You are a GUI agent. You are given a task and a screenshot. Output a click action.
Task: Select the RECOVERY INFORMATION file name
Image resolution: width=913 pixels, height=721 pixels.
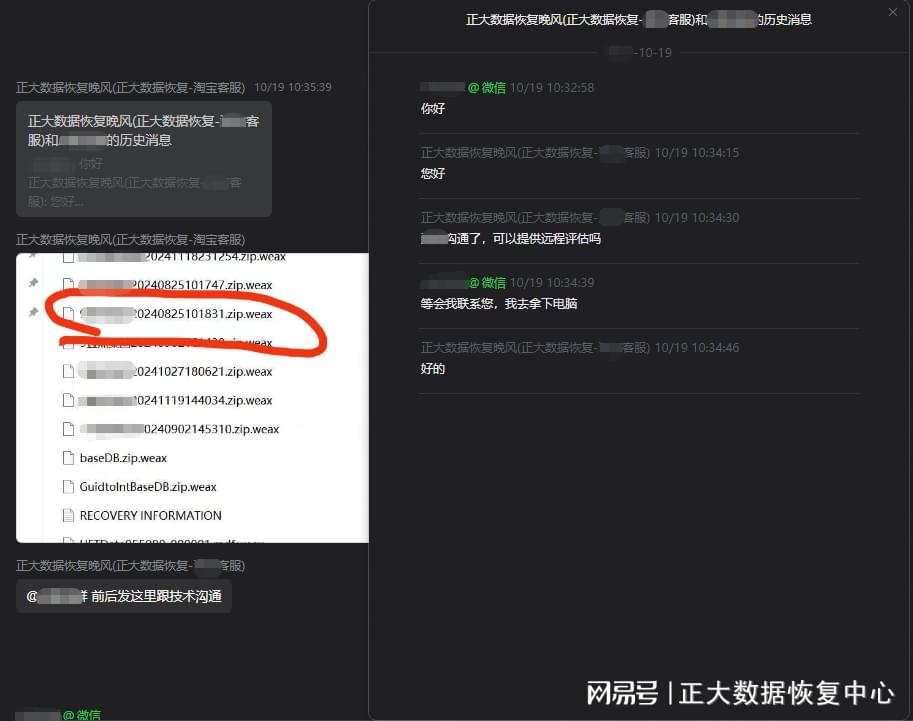(x=150, y=516)
